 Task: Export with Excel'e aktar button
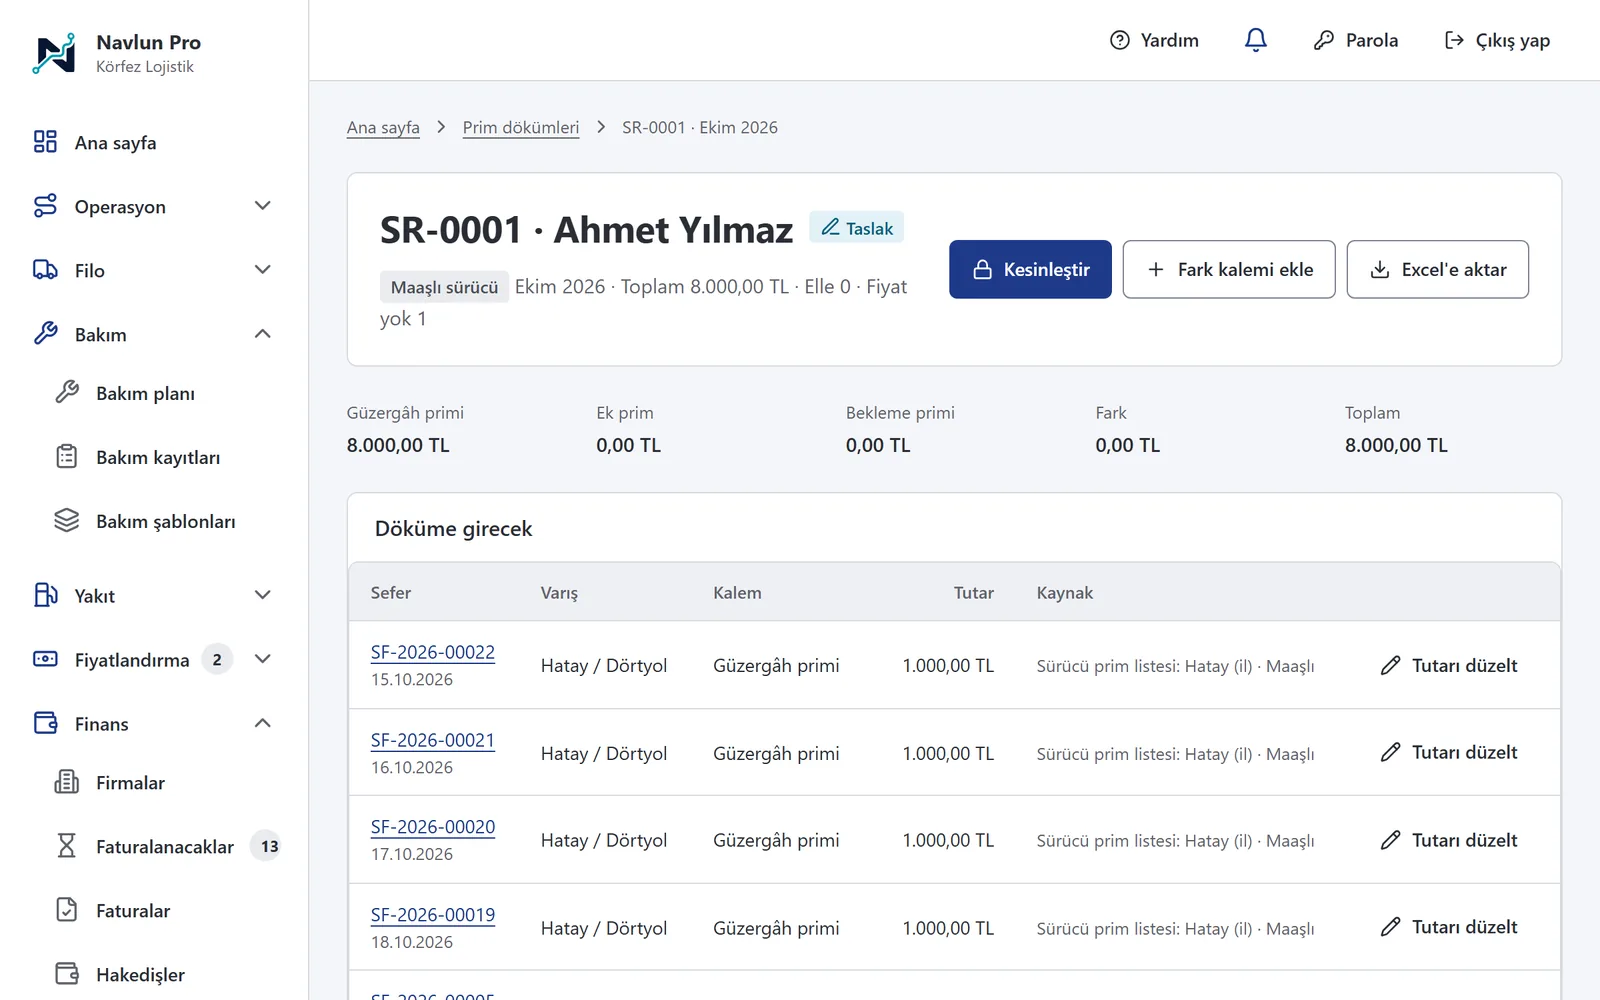coord(1438,269)
